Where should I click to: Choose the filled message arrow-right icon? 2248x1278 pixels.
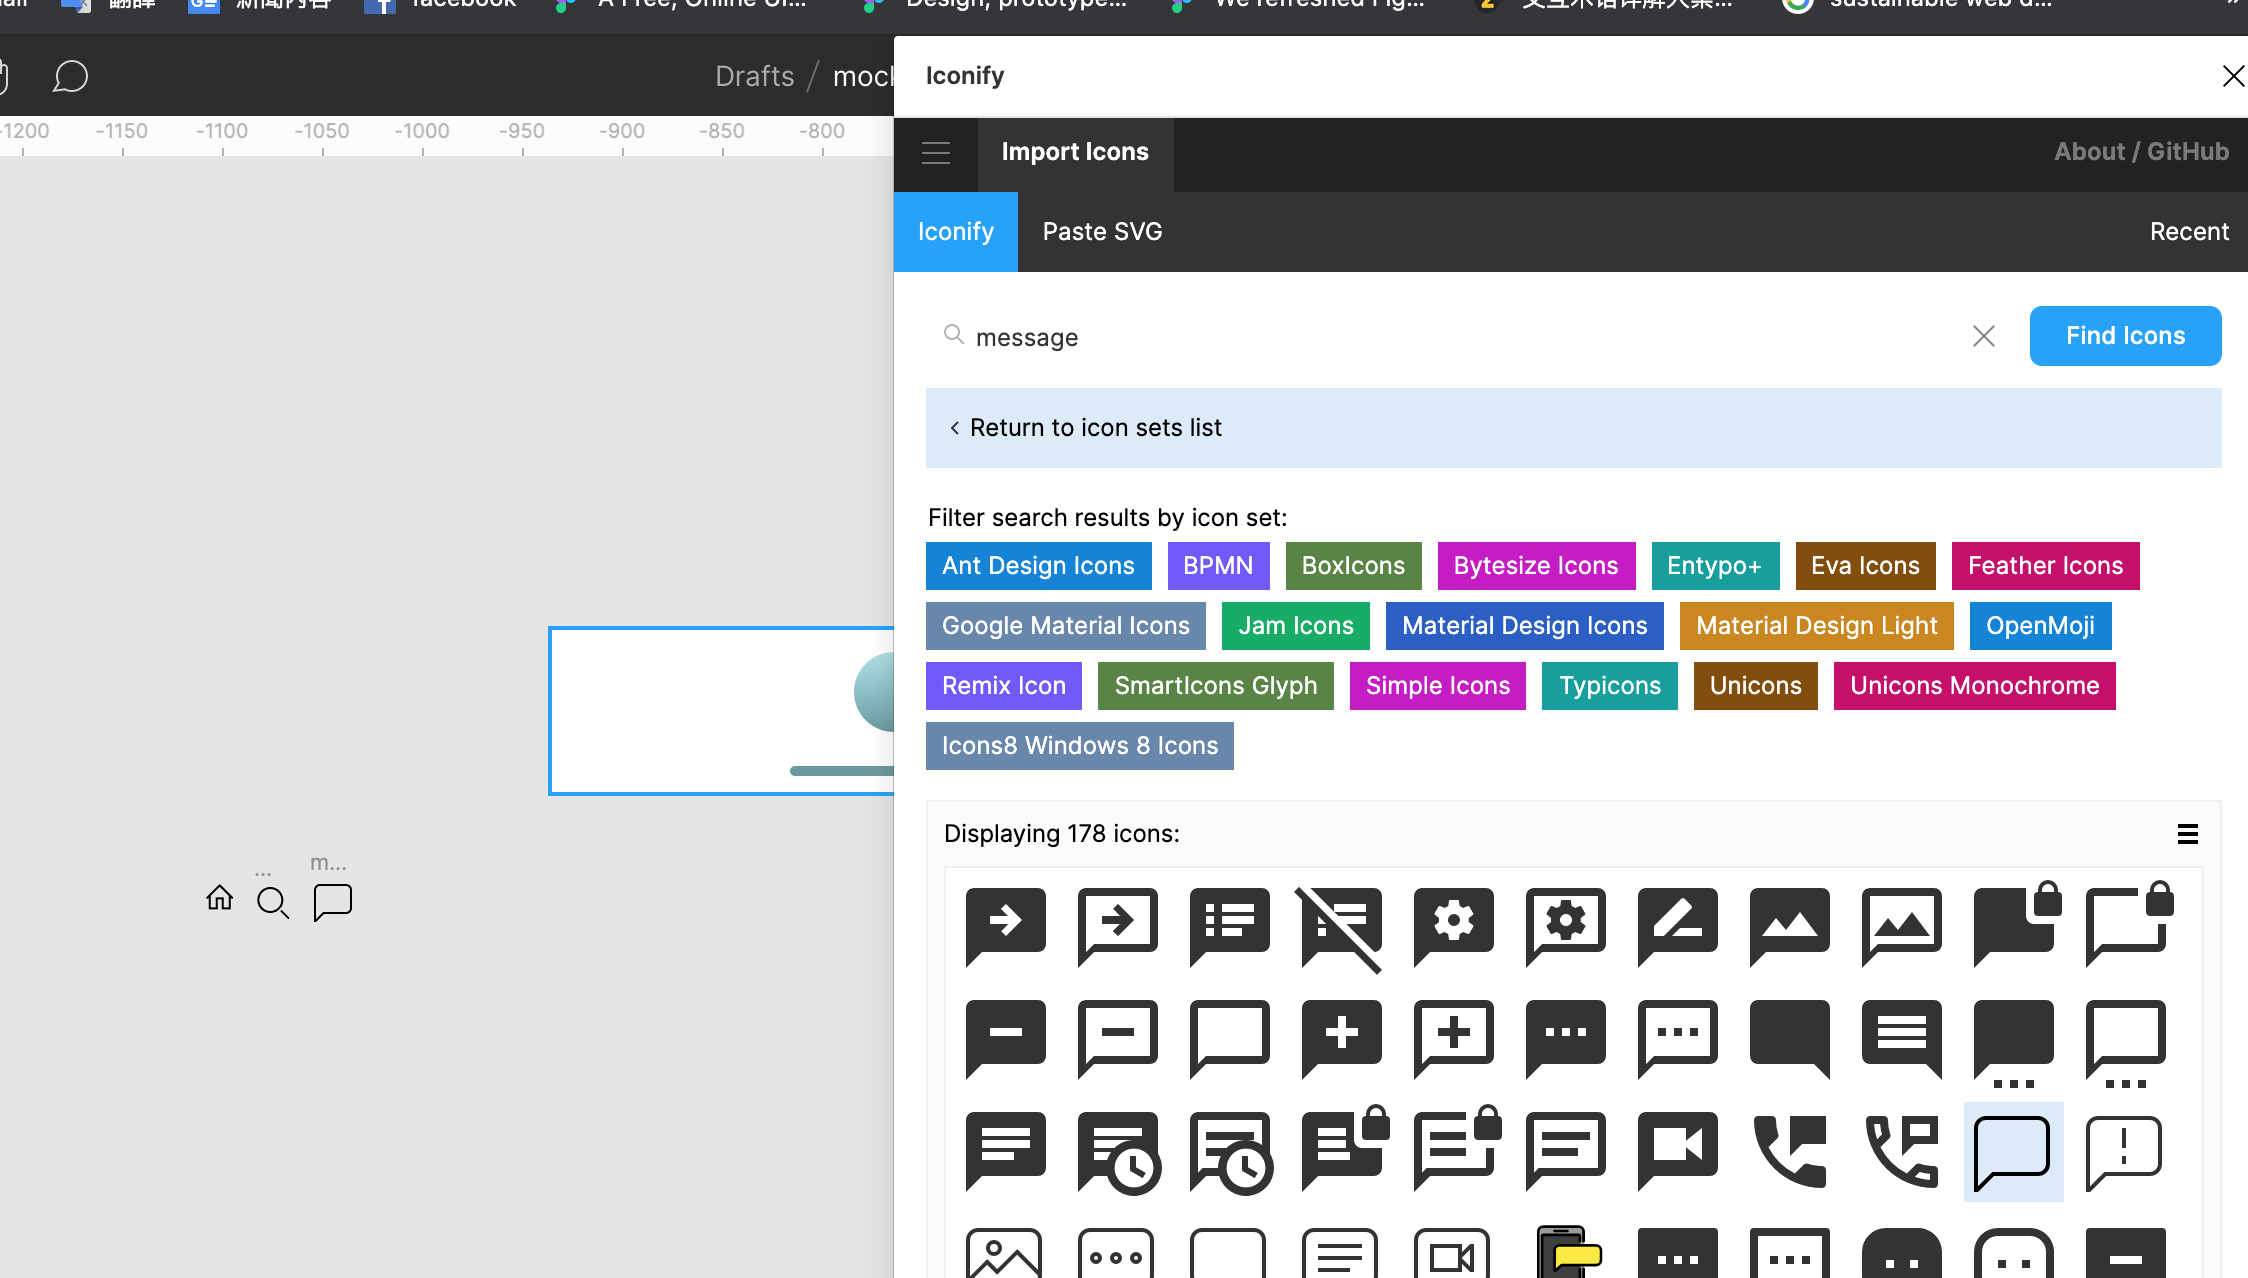[1005, 924]
